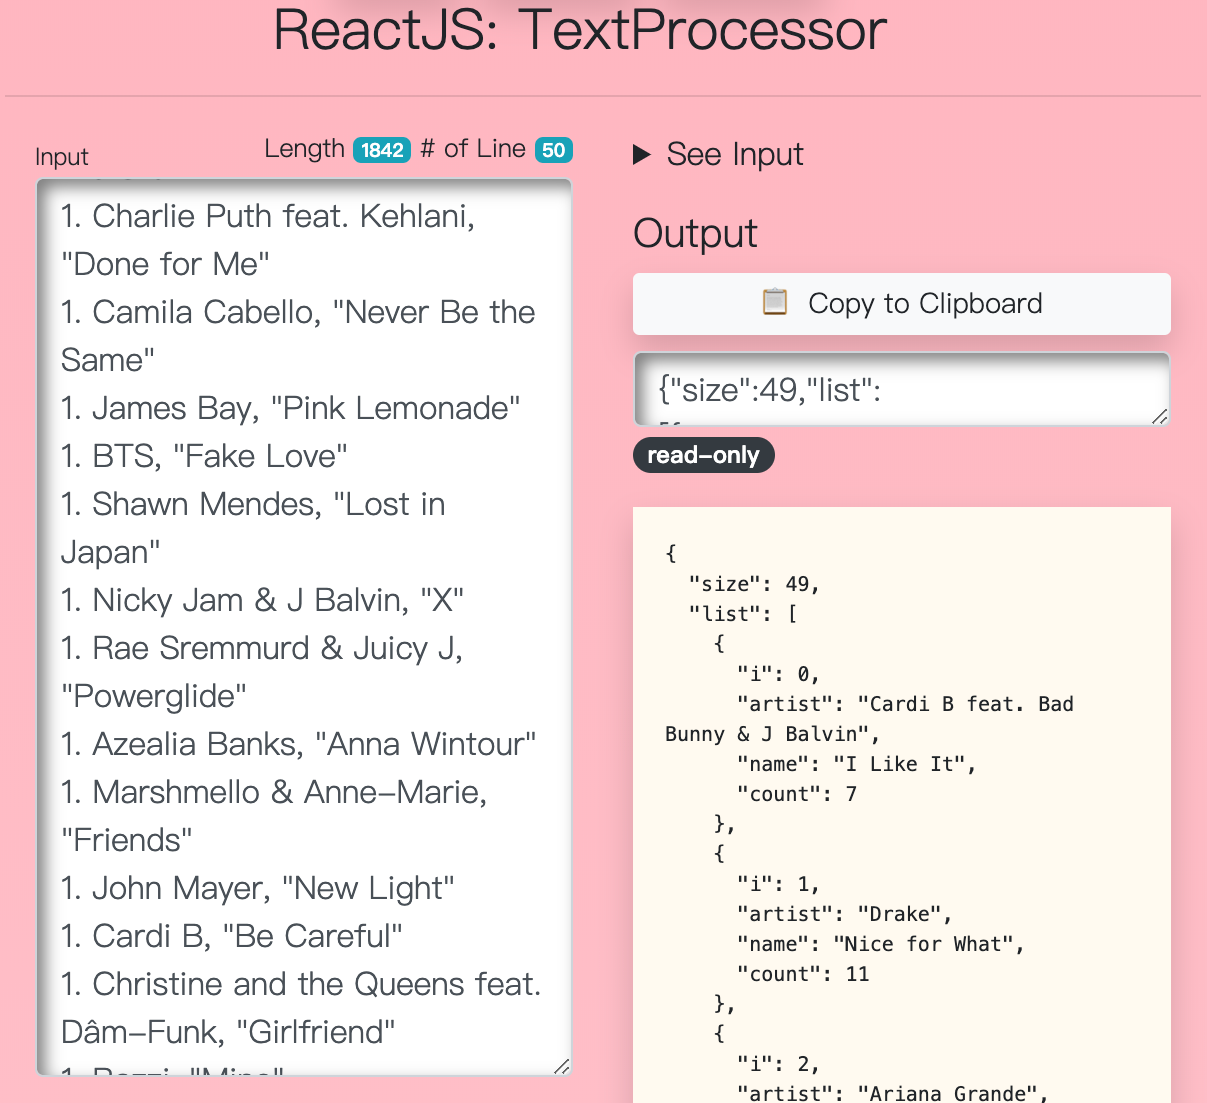Click the input textarea's corner resize handle

tap(561, 1066)
